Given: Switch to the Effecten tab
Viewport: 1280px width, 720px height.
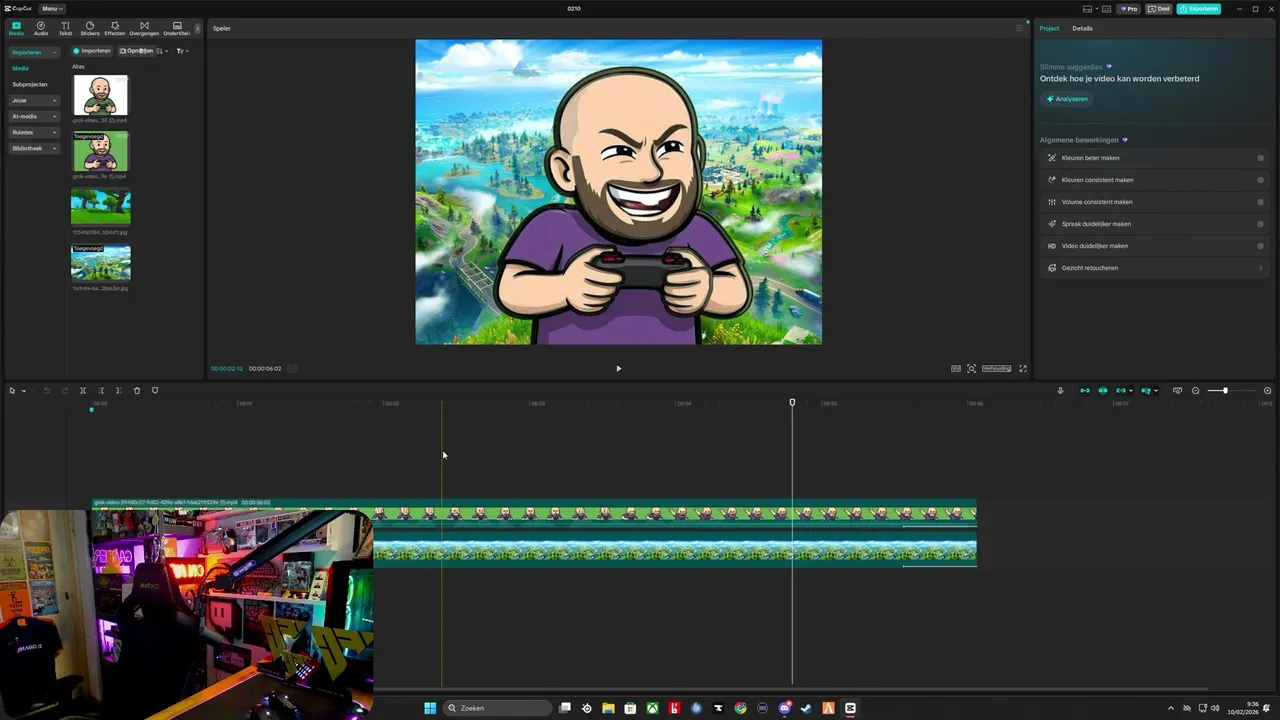Looking at the screenshot, I should tap(115, 28).
